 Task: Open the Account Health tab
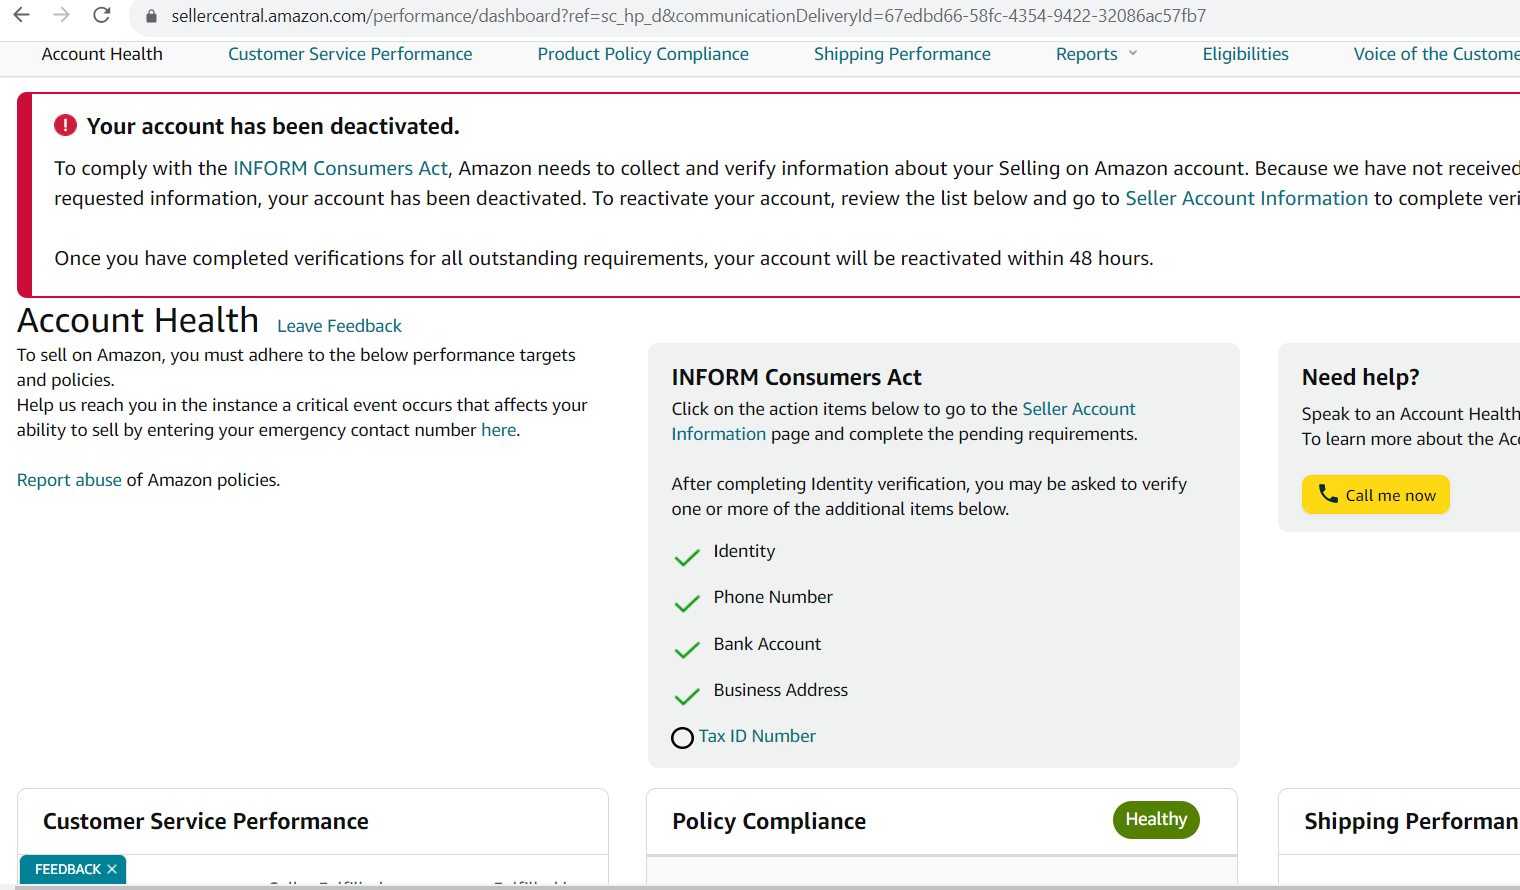102,54
